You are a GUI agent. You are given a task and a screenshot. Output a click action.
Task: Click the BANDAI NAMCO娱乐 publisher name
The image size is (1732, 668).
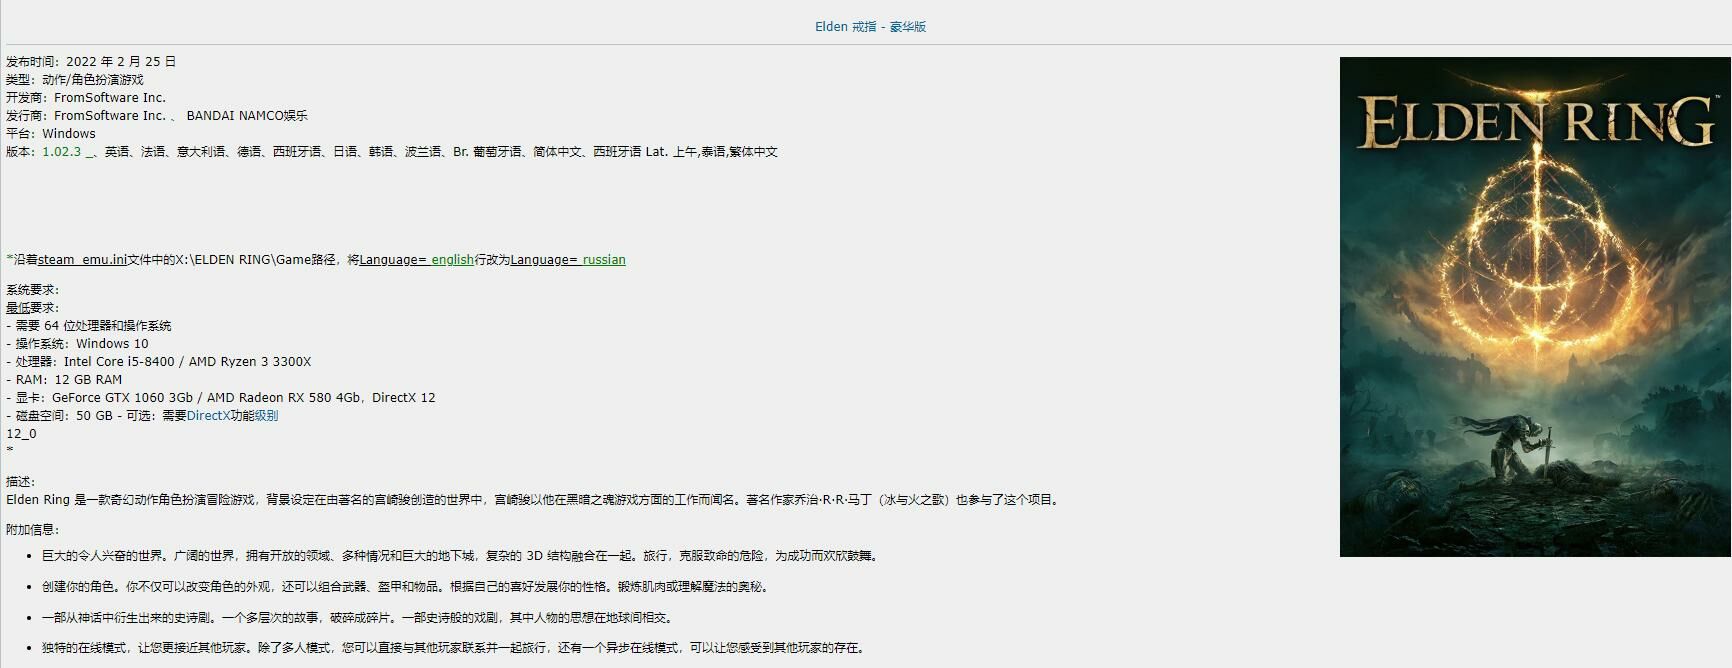point(246,116)
